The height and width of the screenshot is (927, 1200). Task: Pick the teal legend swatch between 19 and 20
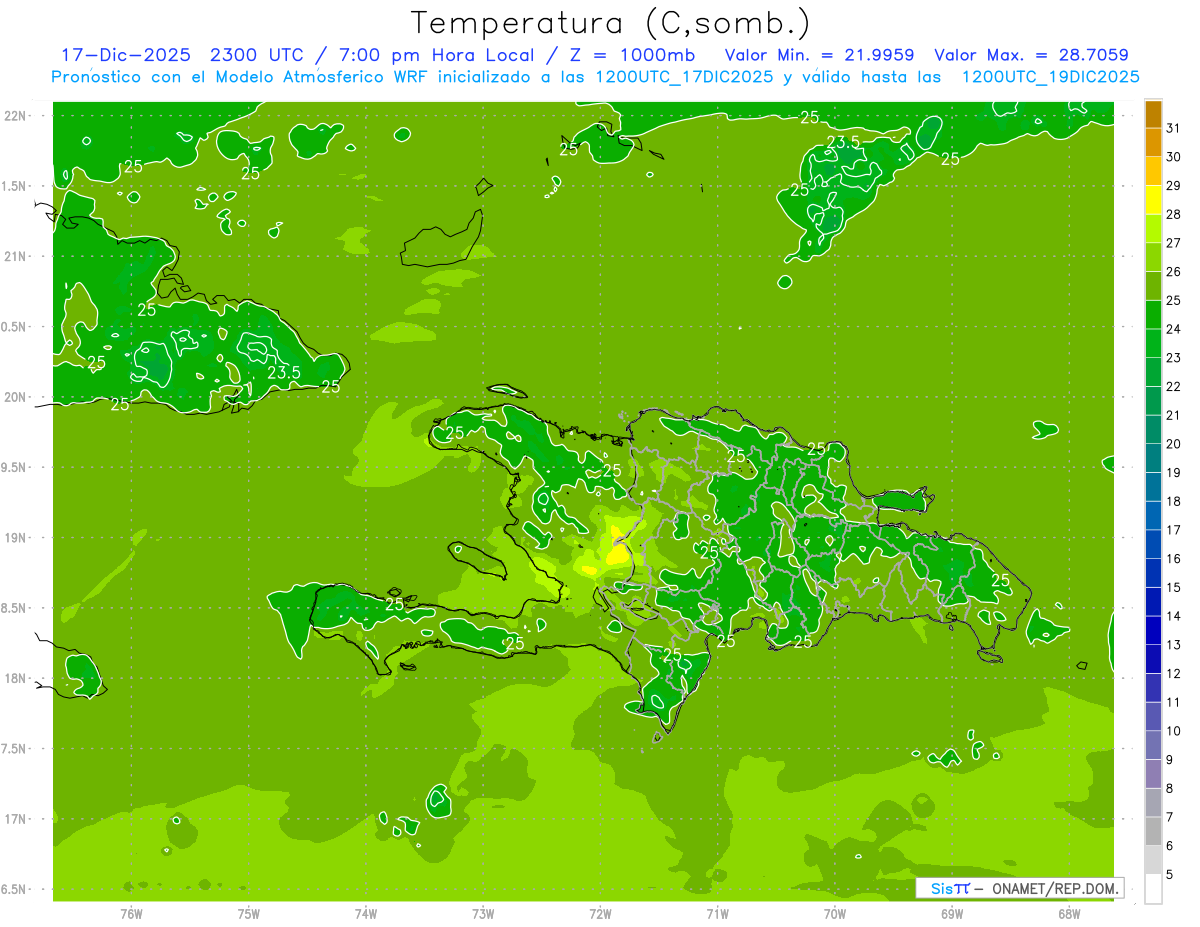(x=1153, y=458)
